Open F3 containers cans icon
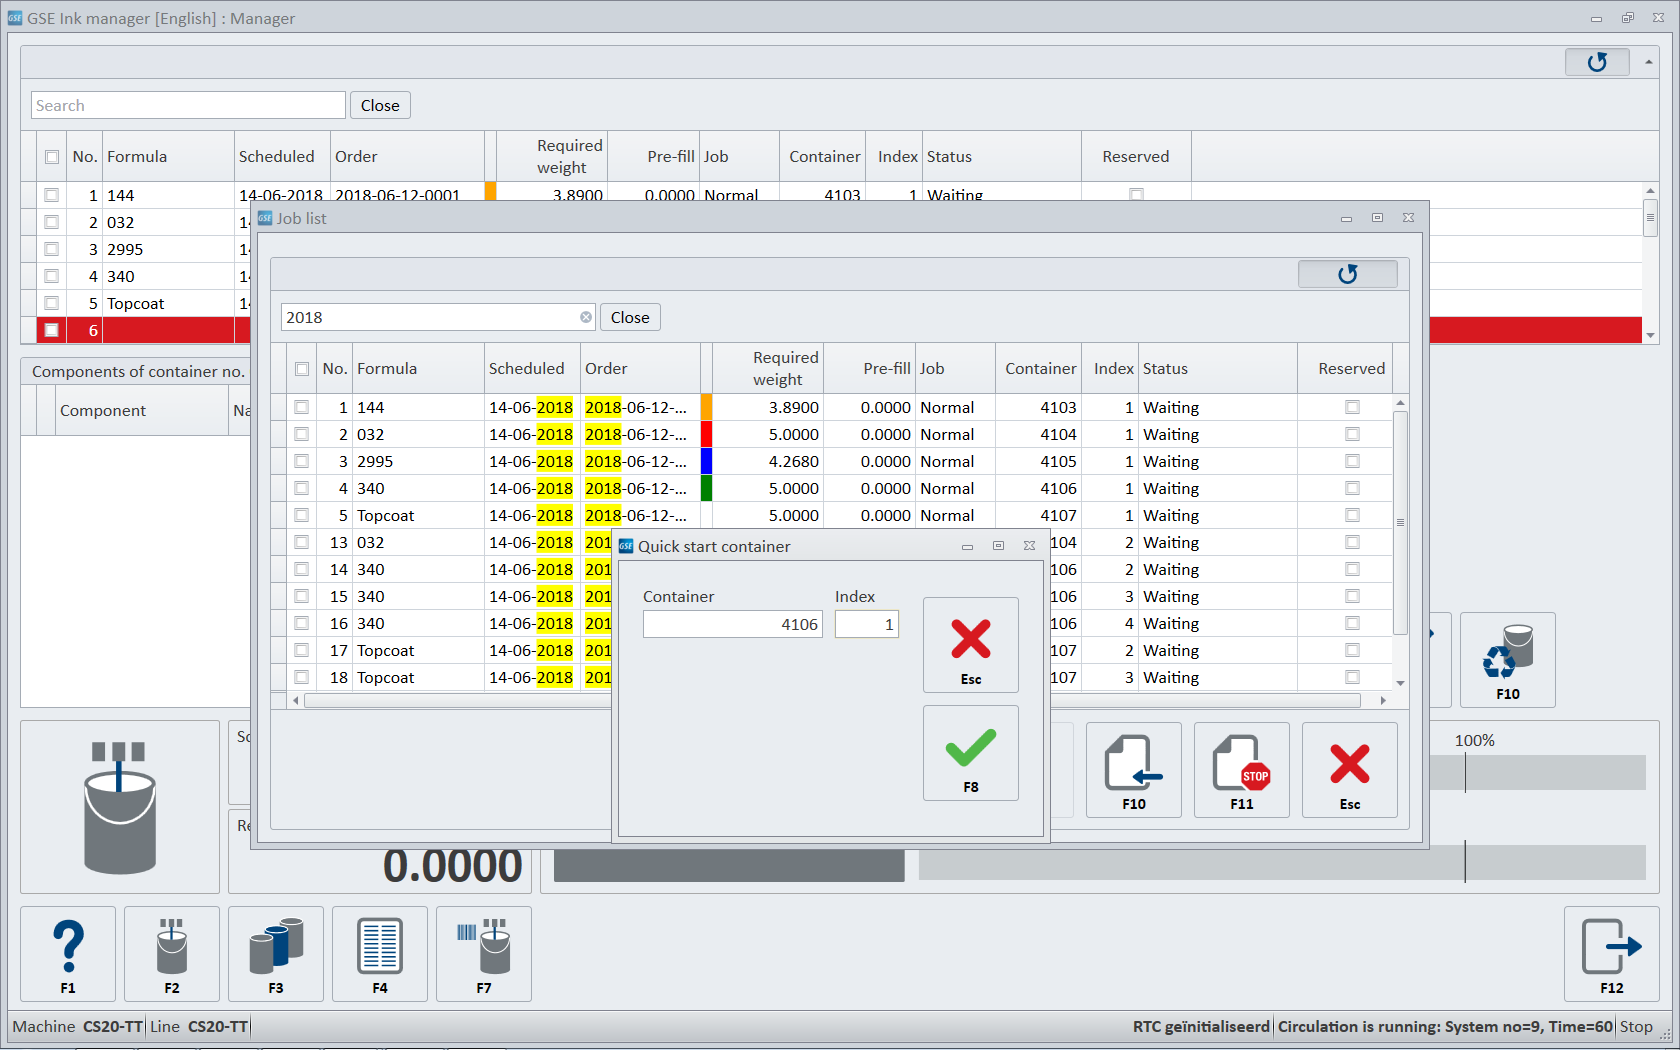The height and width of the screenshot is (1050, 1680). click(x=276, y=954)
